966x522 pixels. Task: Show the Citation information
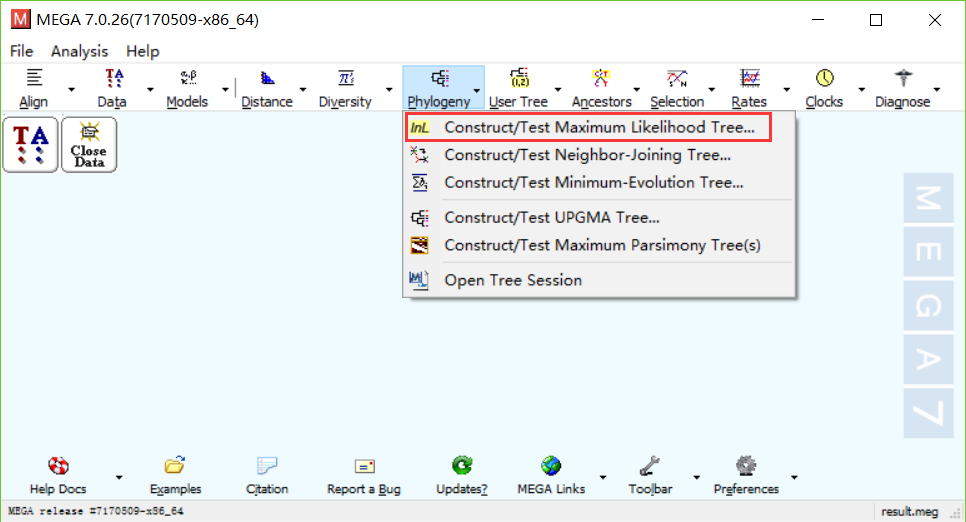pyautogui.click(x=267, y=476)
